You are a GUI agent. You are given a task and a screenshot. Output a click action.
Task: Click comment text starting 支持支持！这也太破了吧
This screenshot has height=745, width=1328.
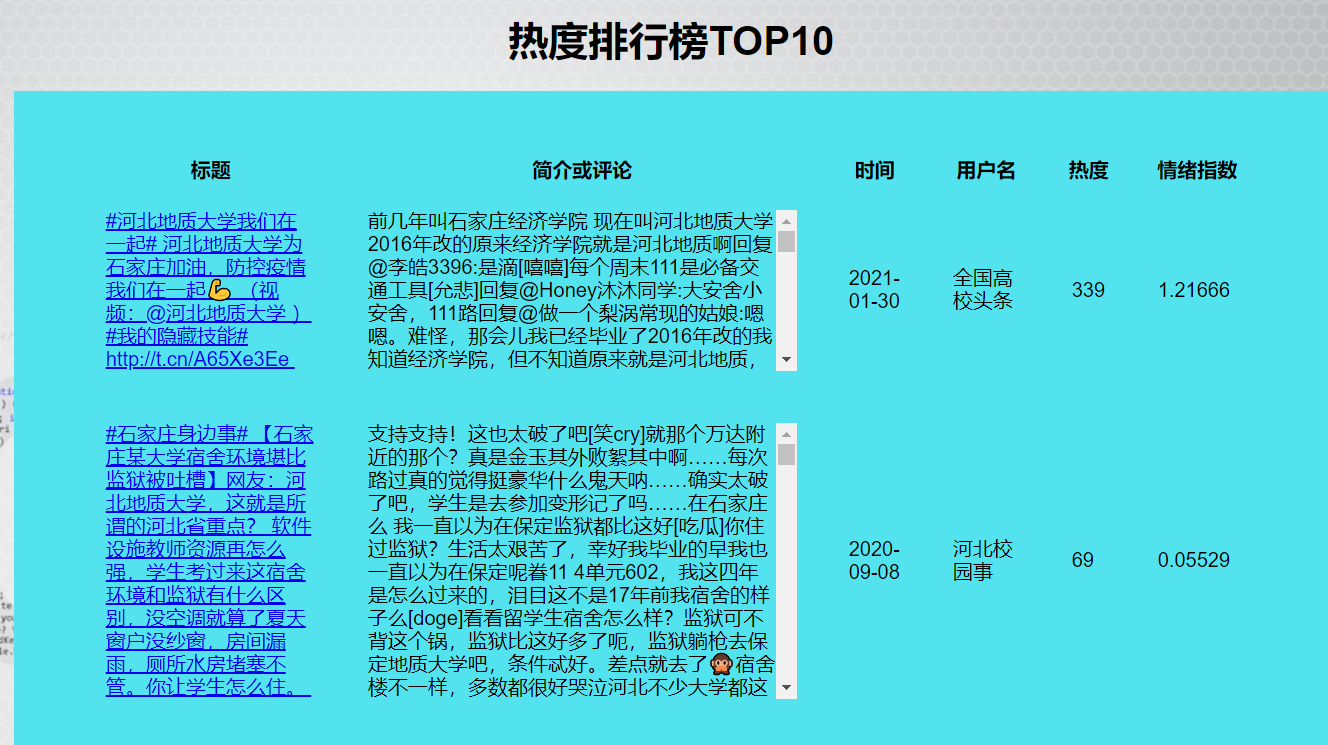coord(570,560)
